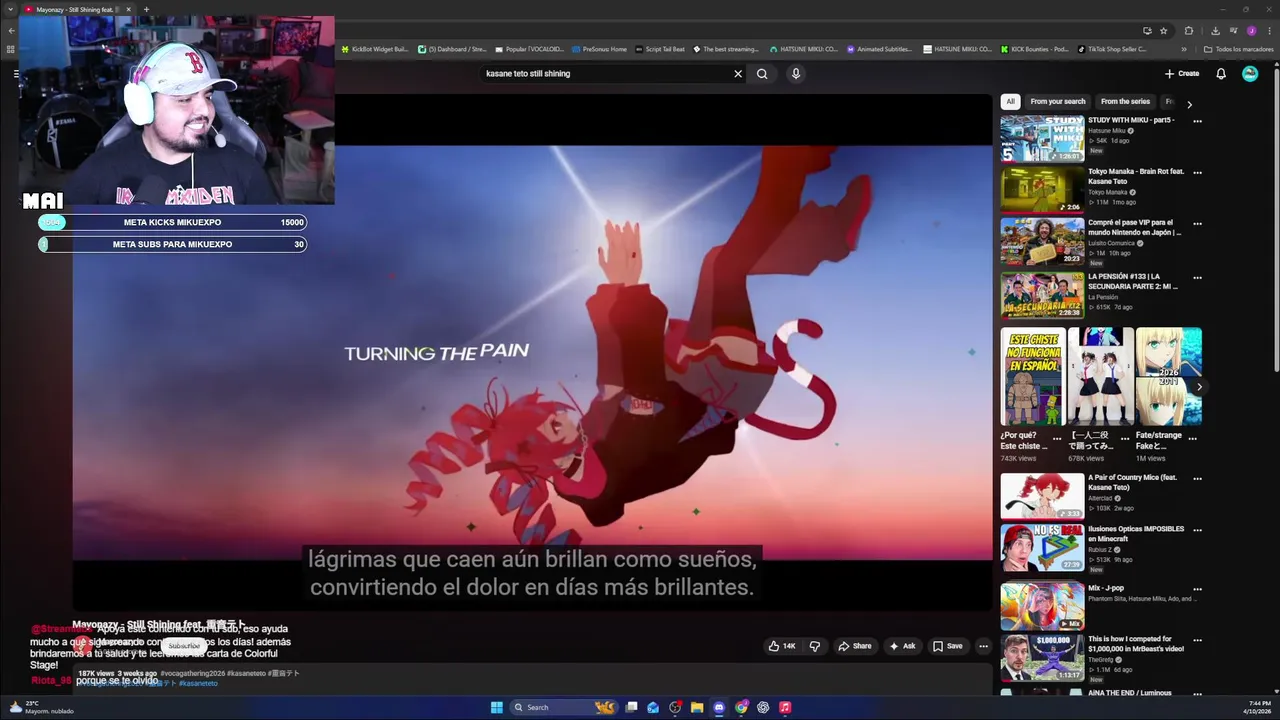Open Apple Music from taskbar

tap(785, 707)
